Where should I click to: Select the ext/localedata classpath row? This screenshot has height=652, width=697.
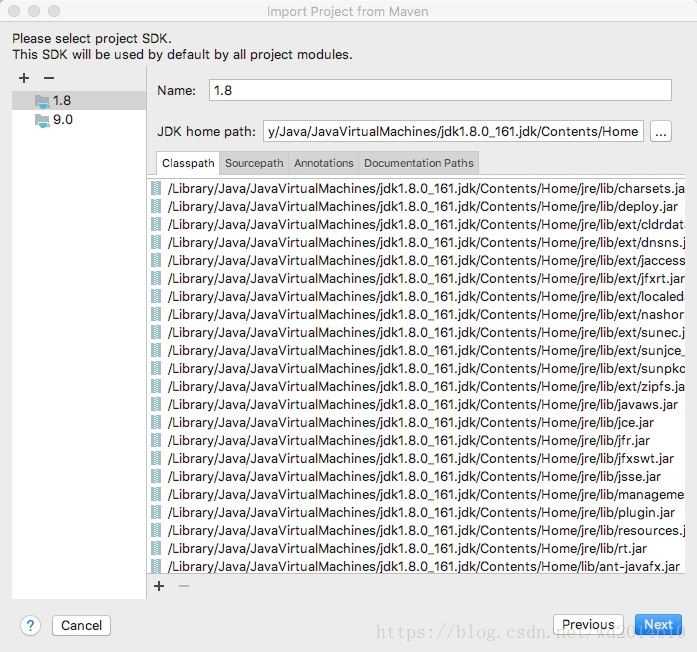416,296
